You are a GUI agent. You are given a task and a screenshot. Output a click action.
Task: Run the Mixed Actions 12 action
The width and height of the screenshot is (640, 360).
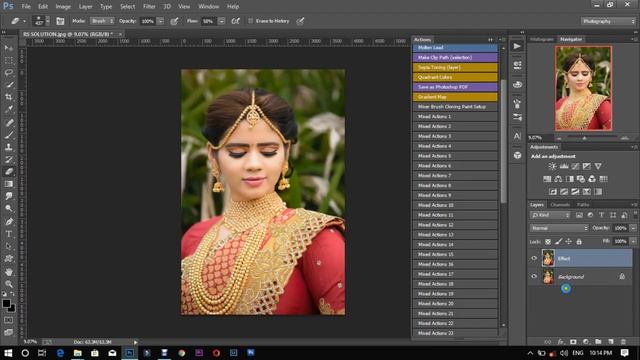tap(455, 225)
